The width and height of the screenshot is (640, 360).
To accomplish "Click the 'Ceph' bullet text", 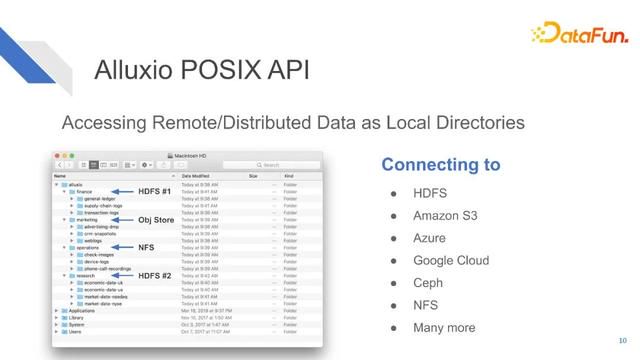I will point(428,283).
